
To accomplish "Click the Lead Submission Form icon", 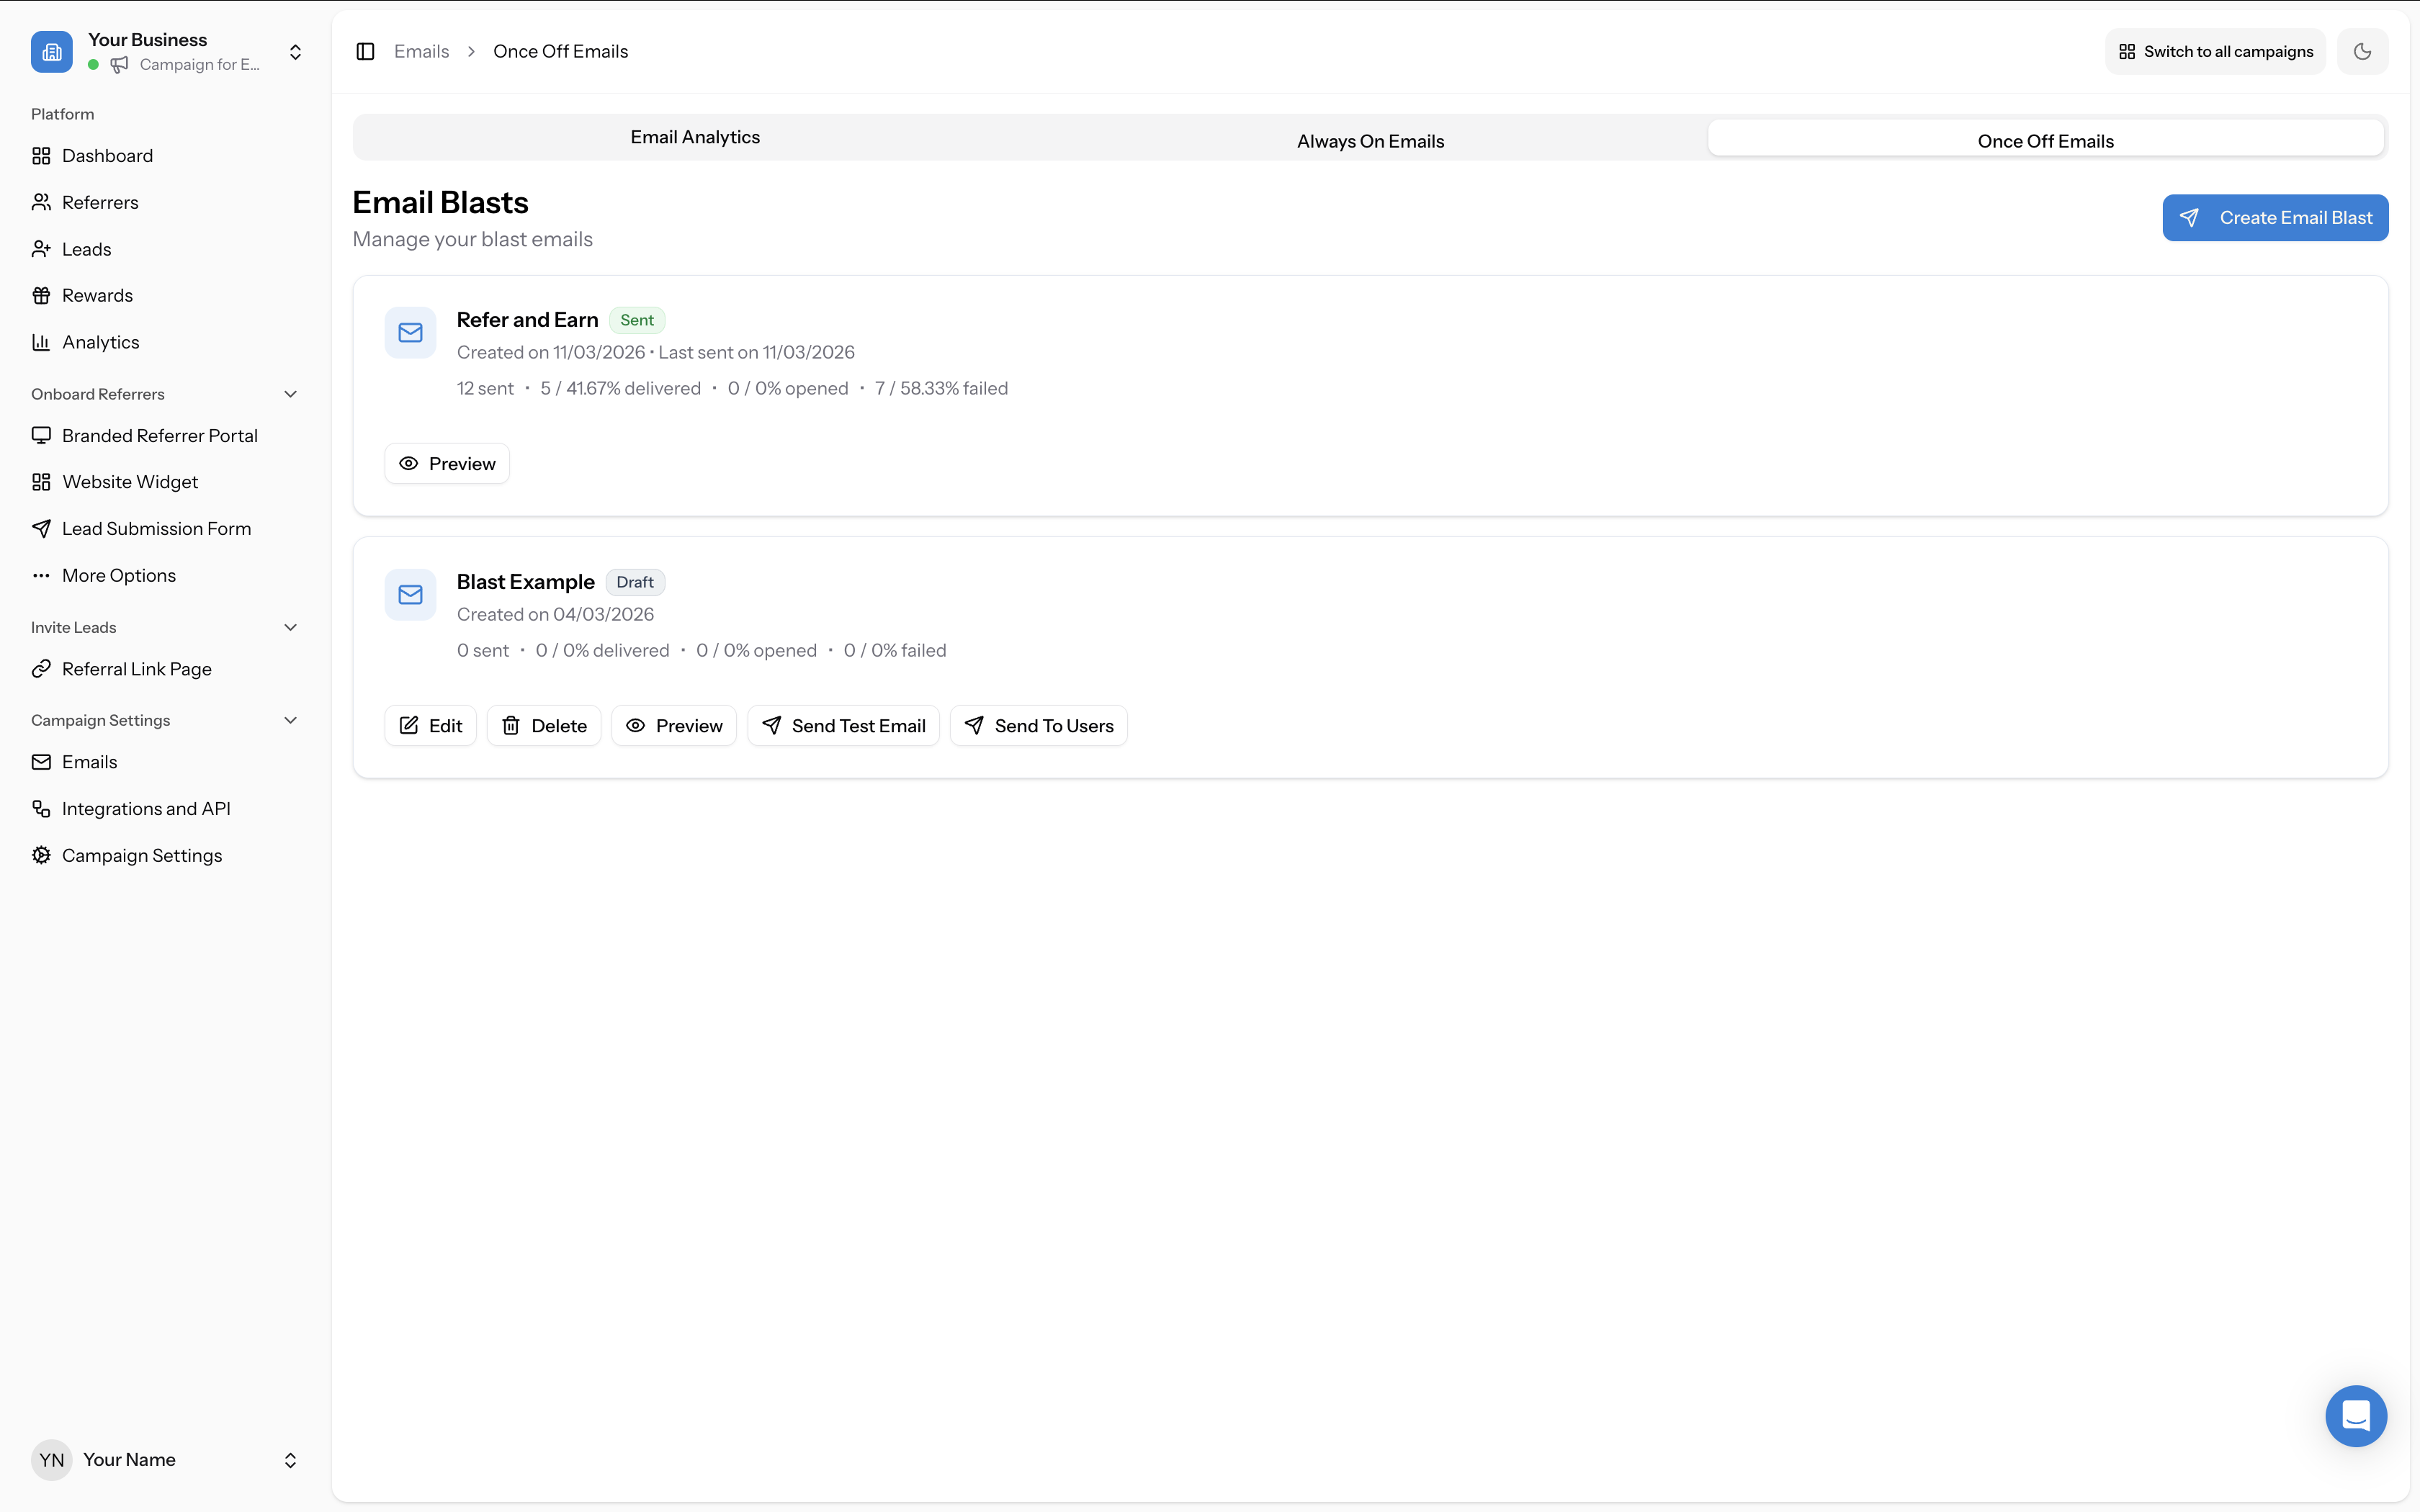I will (x=41, y=528).
